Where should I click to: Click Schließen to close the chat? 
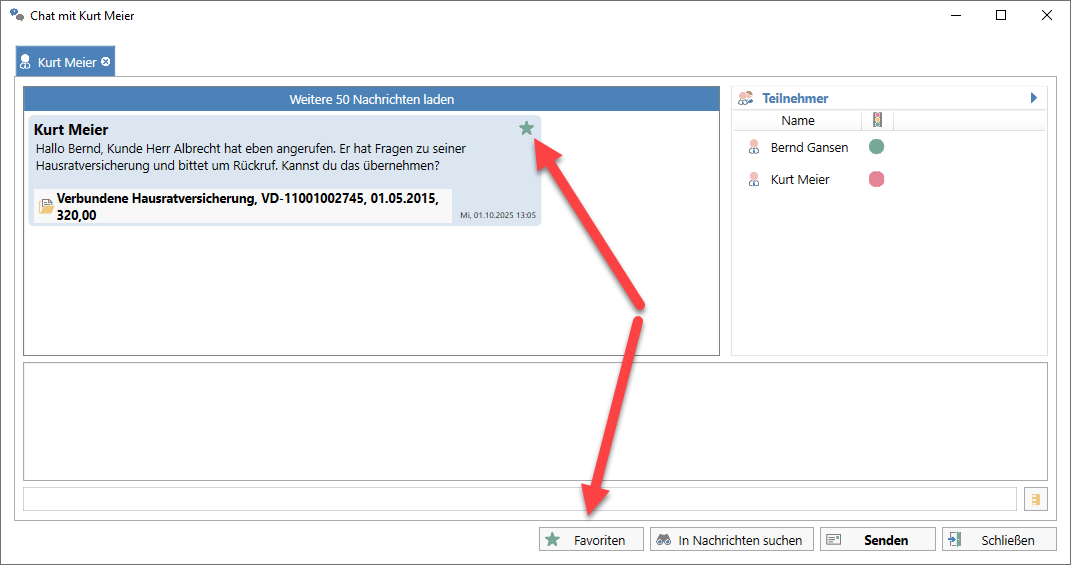click(998, 540)
